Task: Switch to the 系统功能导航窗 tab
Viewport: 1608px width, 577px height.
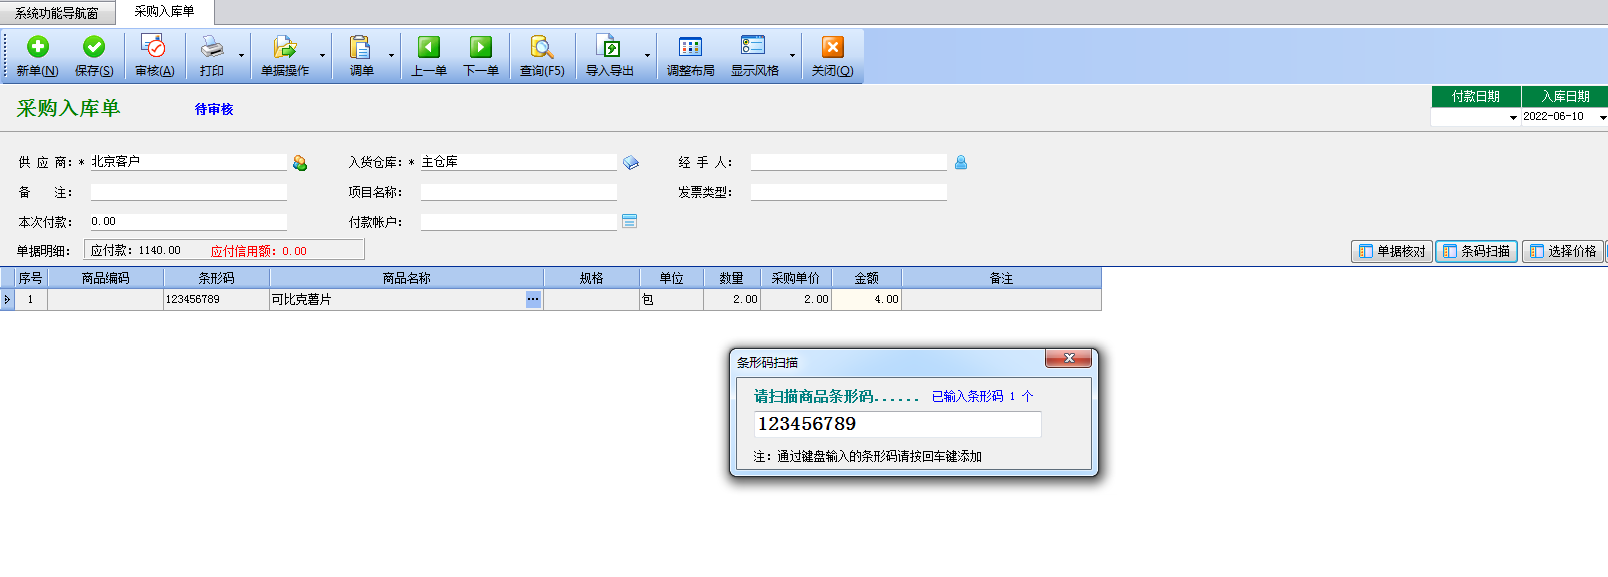Action: [x=57, y=13]
